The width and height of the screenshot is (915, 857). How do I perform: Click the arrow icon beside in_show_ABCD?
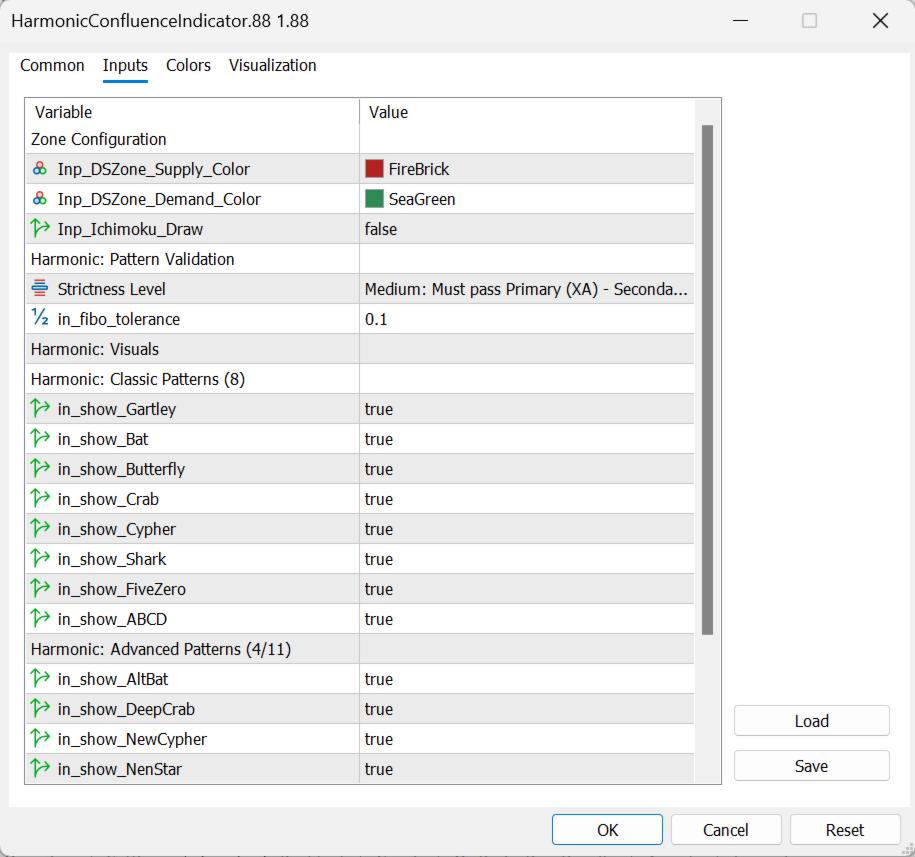pos(40,619)
